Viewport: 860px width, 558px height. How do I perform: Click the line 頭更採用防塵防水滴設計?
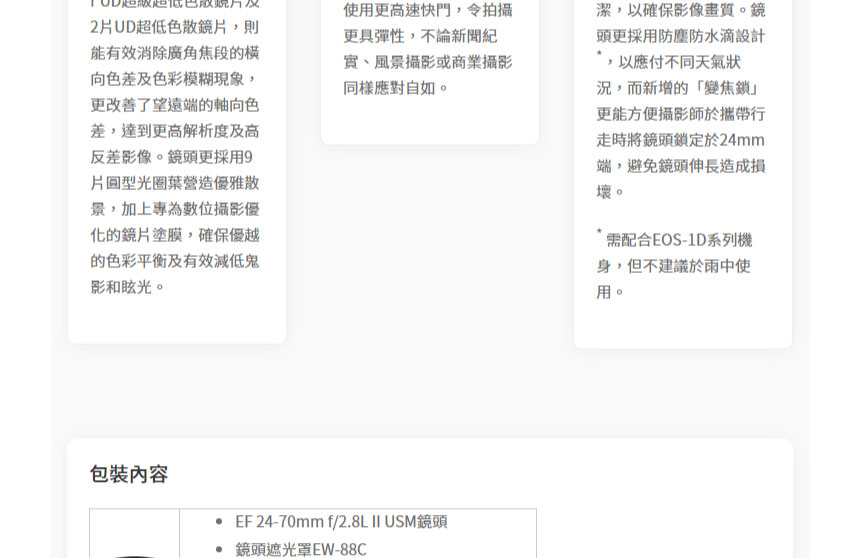click(681, 36)
